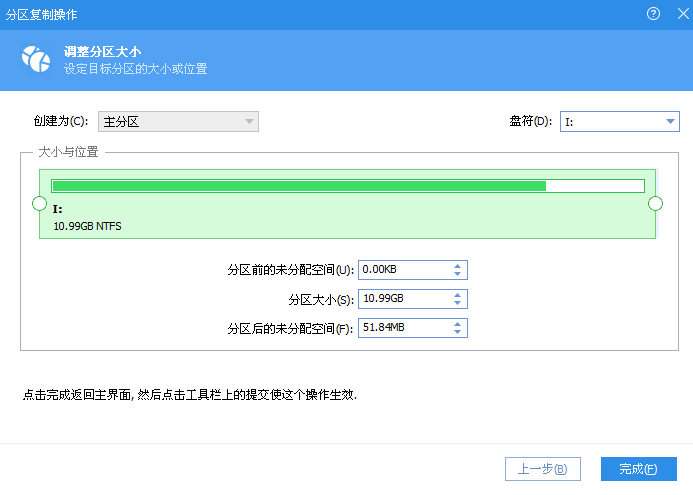Increase 分区后的未分配空间 with up arrow

[x=457, y=324]
